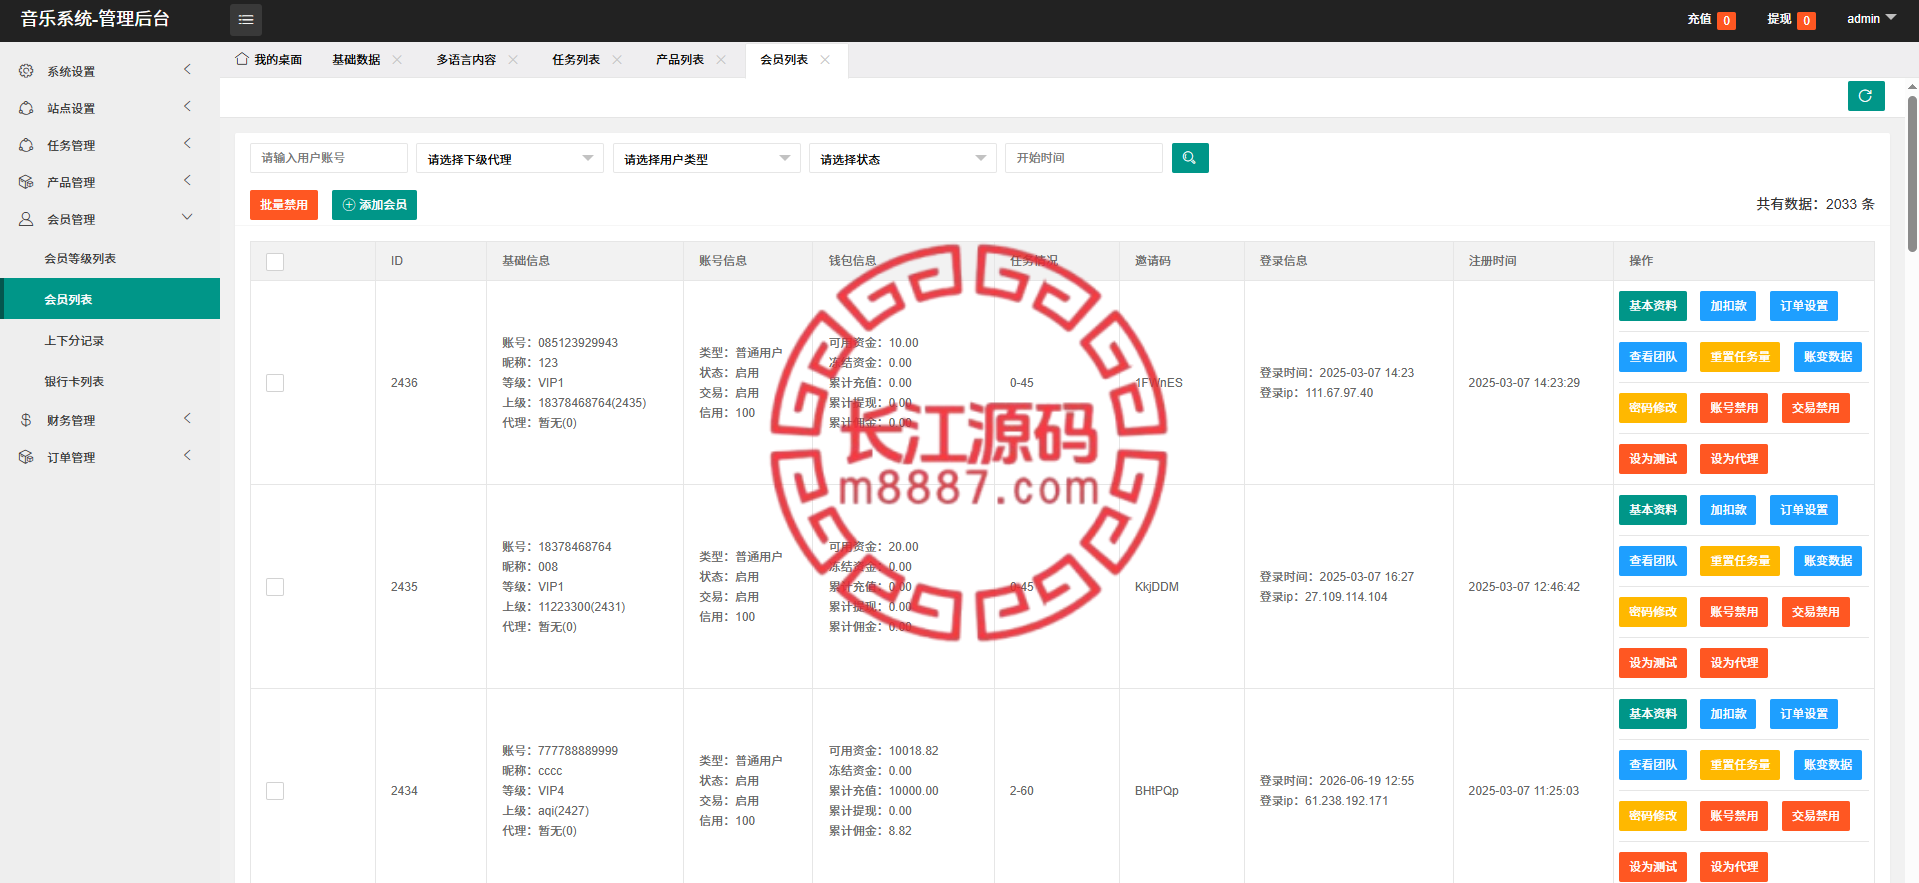Close the 多语言内容 tab
This screenshot has height=883, width=1919.
[x=513, y=60]
